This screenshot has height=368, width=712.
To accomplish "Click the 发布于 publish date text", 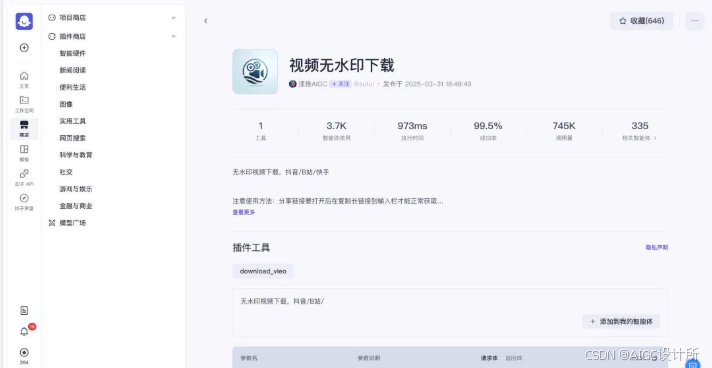I will [x=427, y=84].
